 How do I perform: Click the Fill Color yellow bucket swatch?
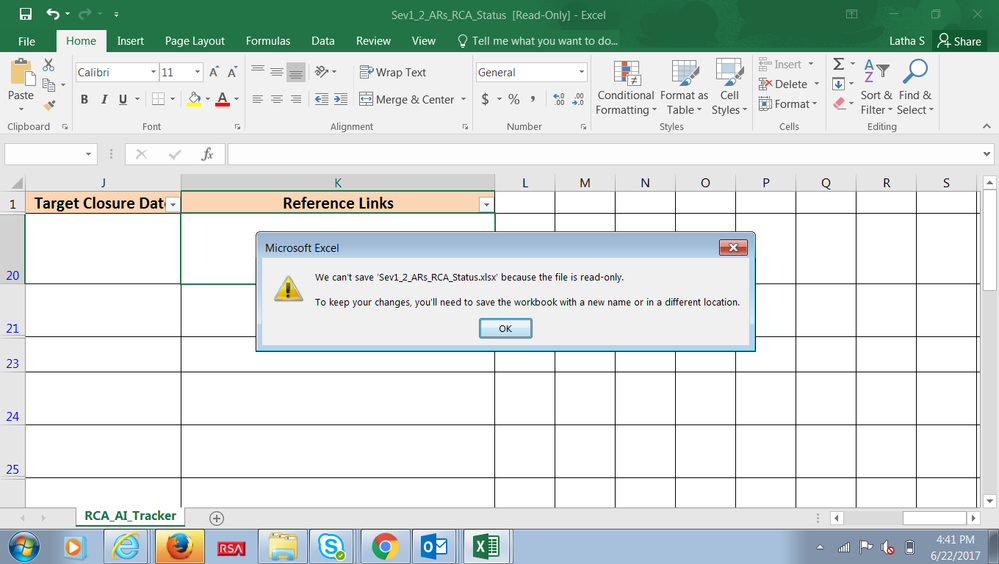coord(194,99)
